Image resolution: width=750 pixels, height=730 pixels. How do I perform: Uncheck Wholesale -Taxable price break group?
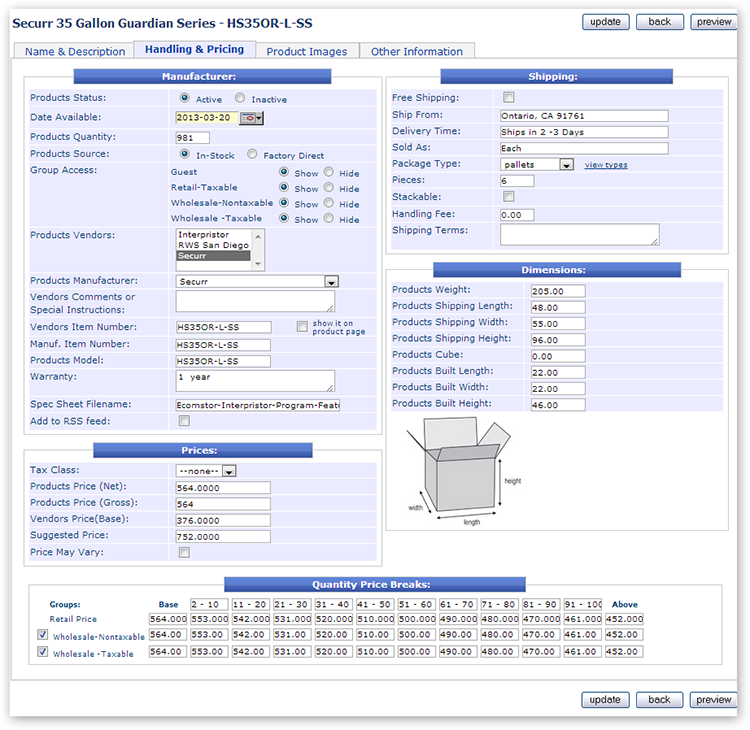(x=43, y=652)
